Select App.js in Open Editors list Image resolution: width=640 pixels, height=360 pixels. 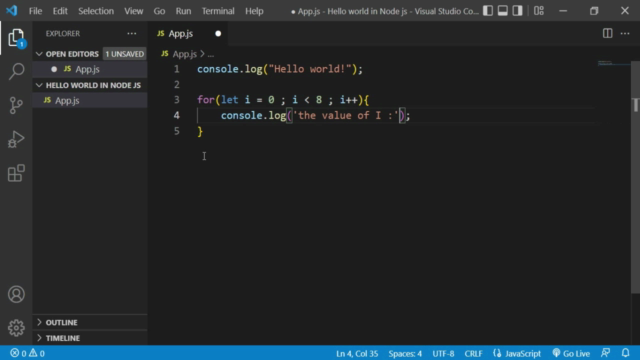[90, 69]
